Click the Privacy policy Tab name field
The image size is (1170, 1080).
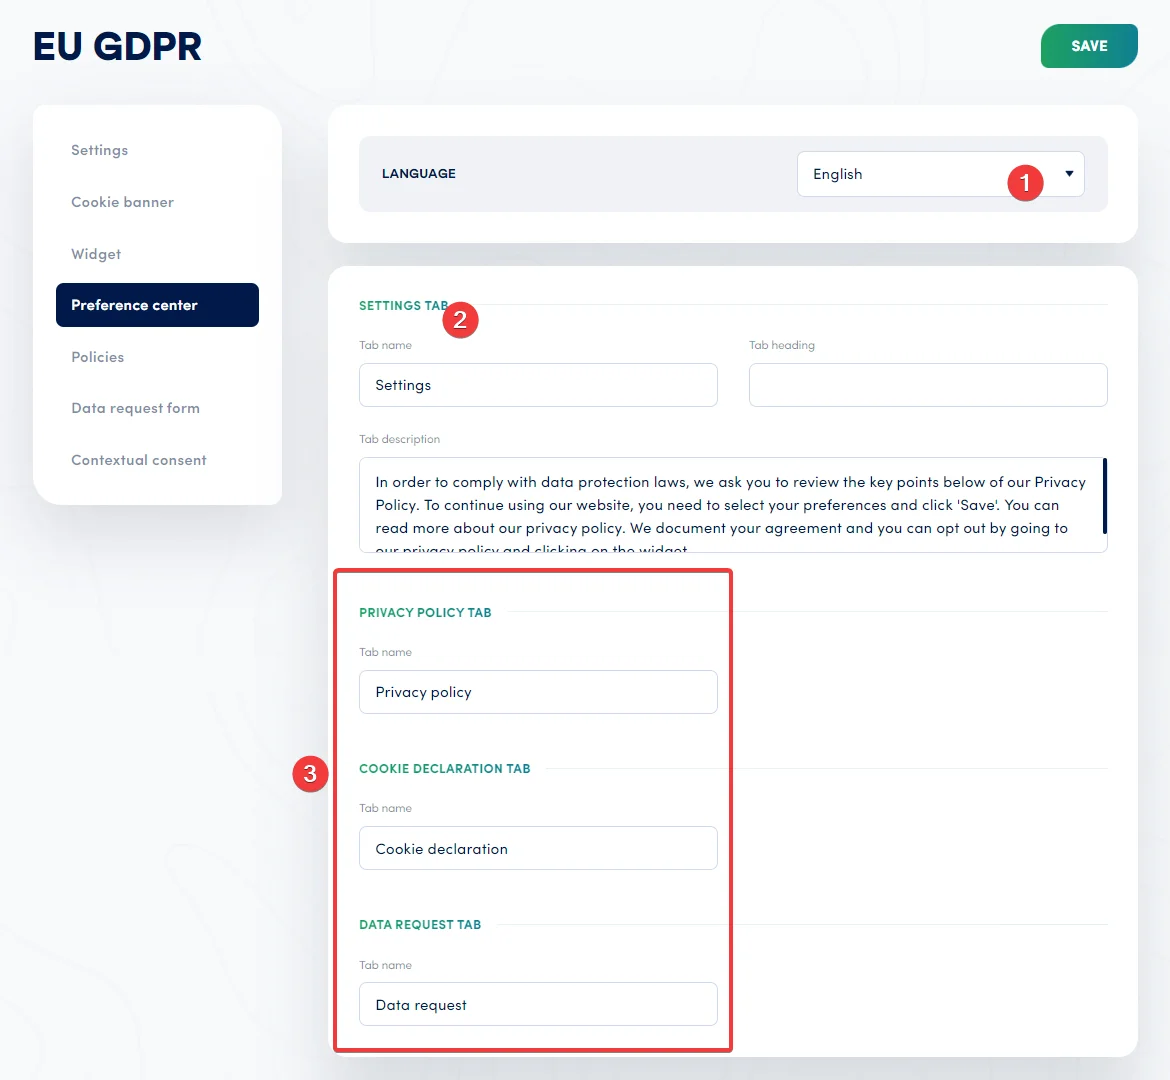click(x=538, y=692)
